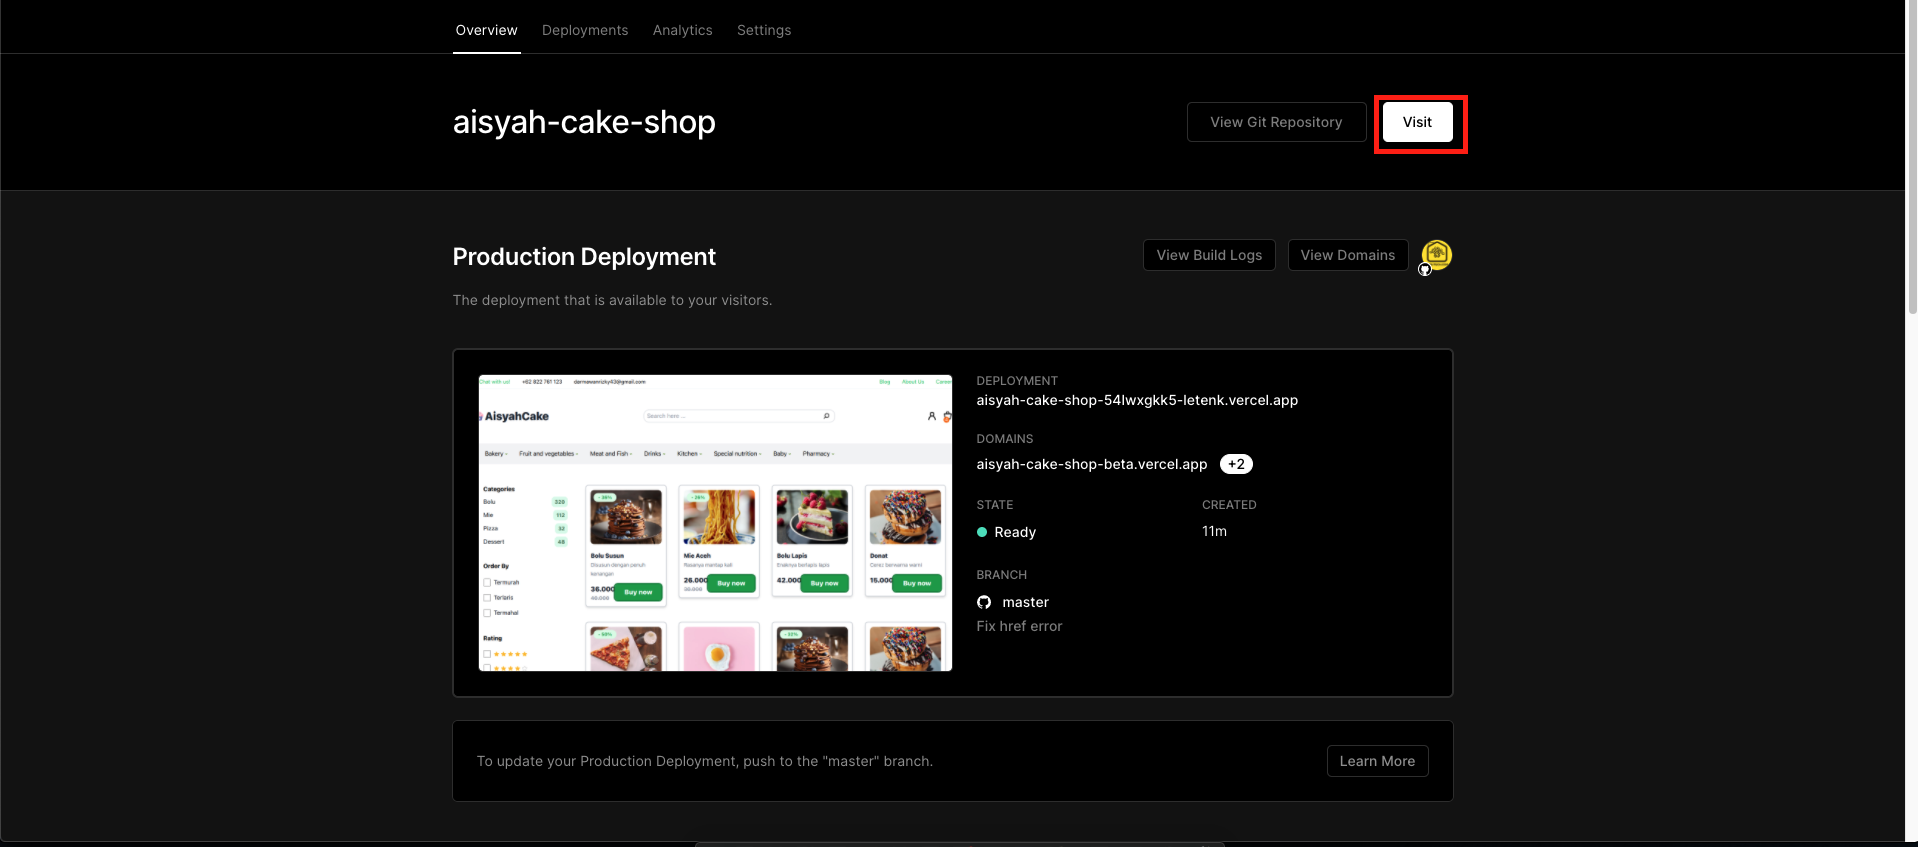The image size is (1918, 847).
Task: Click the GitHub icon beside master branch
Action: point(984,602)
